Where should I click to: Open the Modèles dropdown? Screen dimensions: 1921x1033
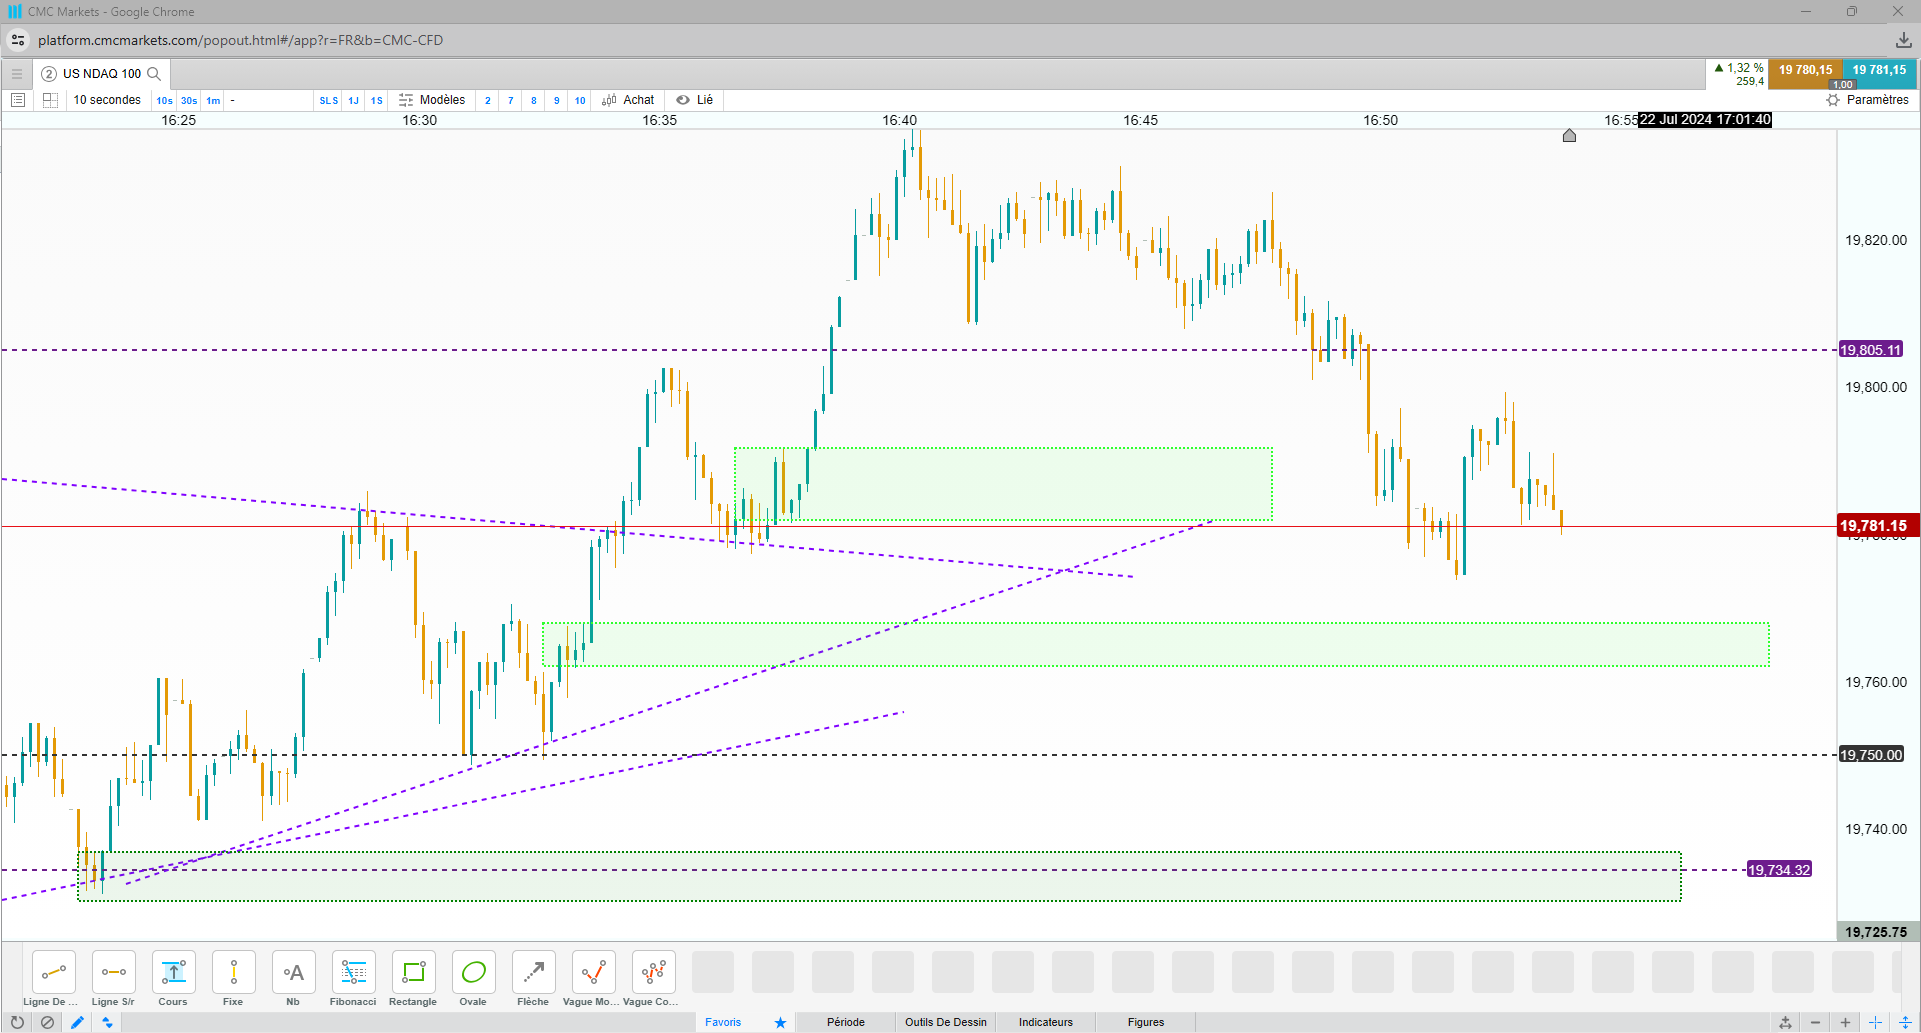click(x=432, y=100)
